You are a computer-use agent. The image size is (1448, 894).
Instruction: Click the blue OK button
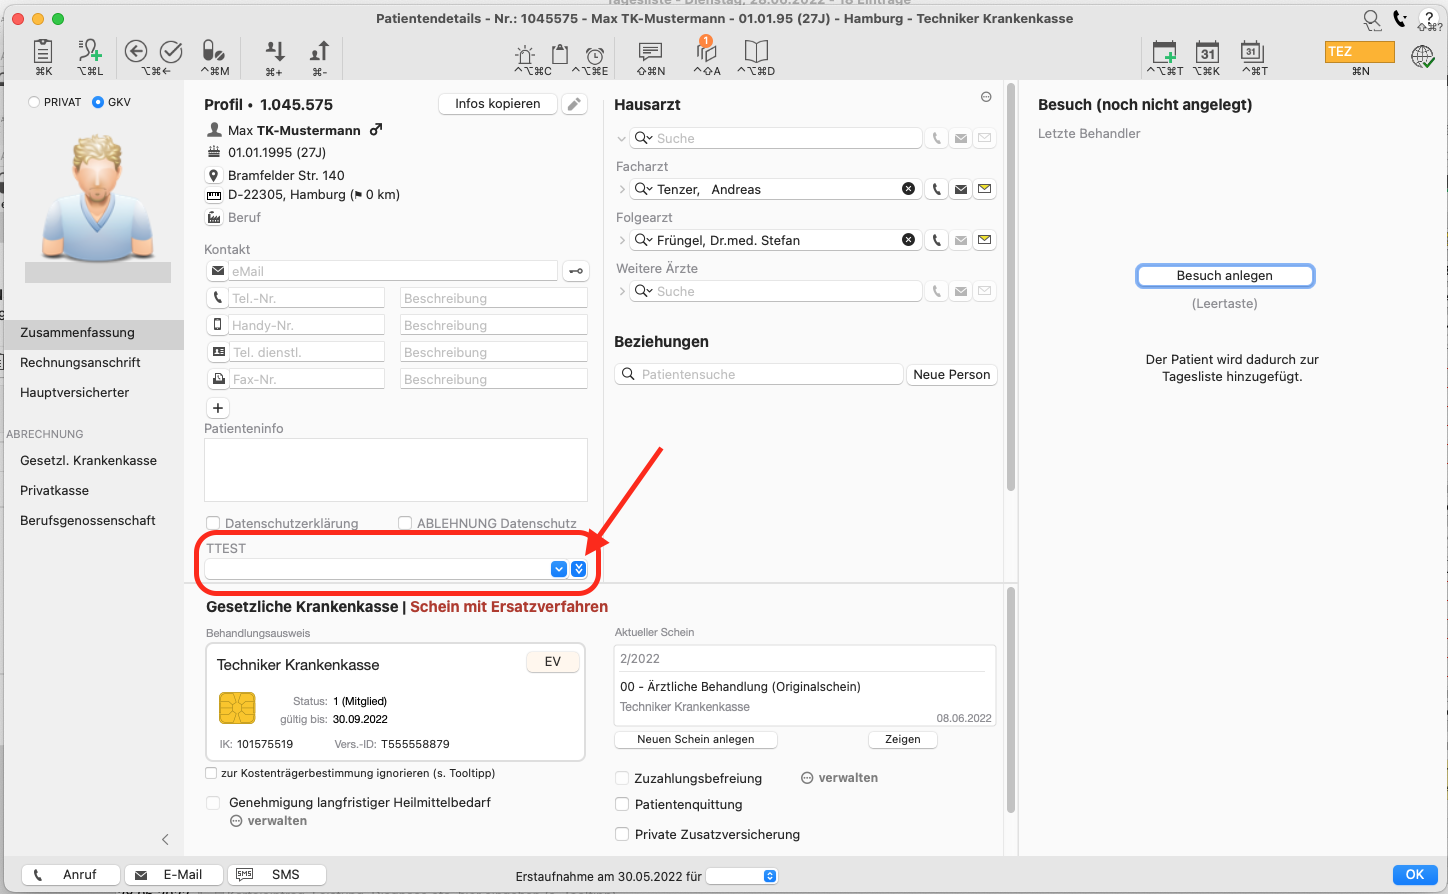(1415, 875)
